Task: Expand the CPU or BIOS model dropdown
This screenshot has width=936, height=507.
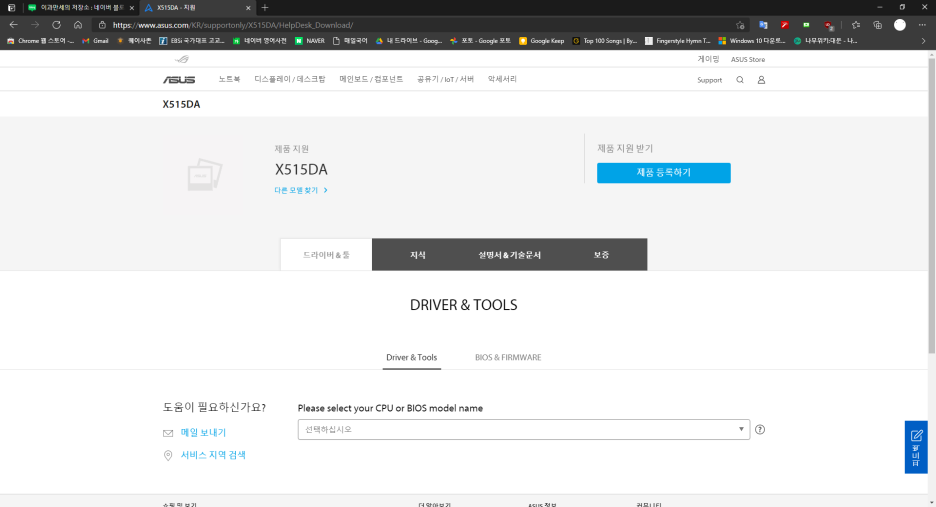Action: 524,429
